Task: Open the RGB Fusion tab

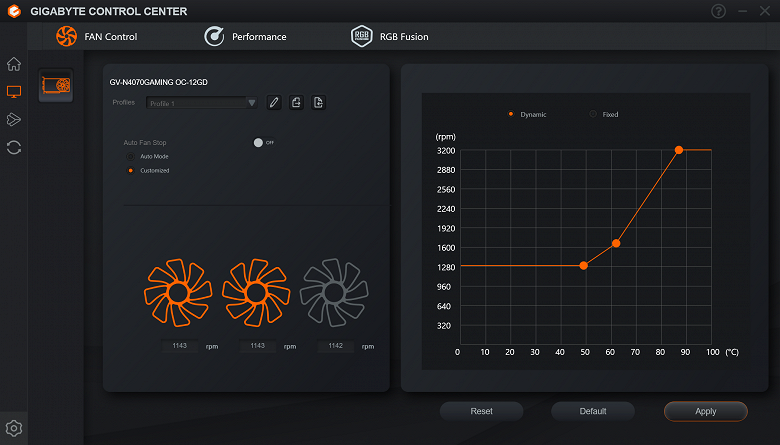Action: click(390, 36)
